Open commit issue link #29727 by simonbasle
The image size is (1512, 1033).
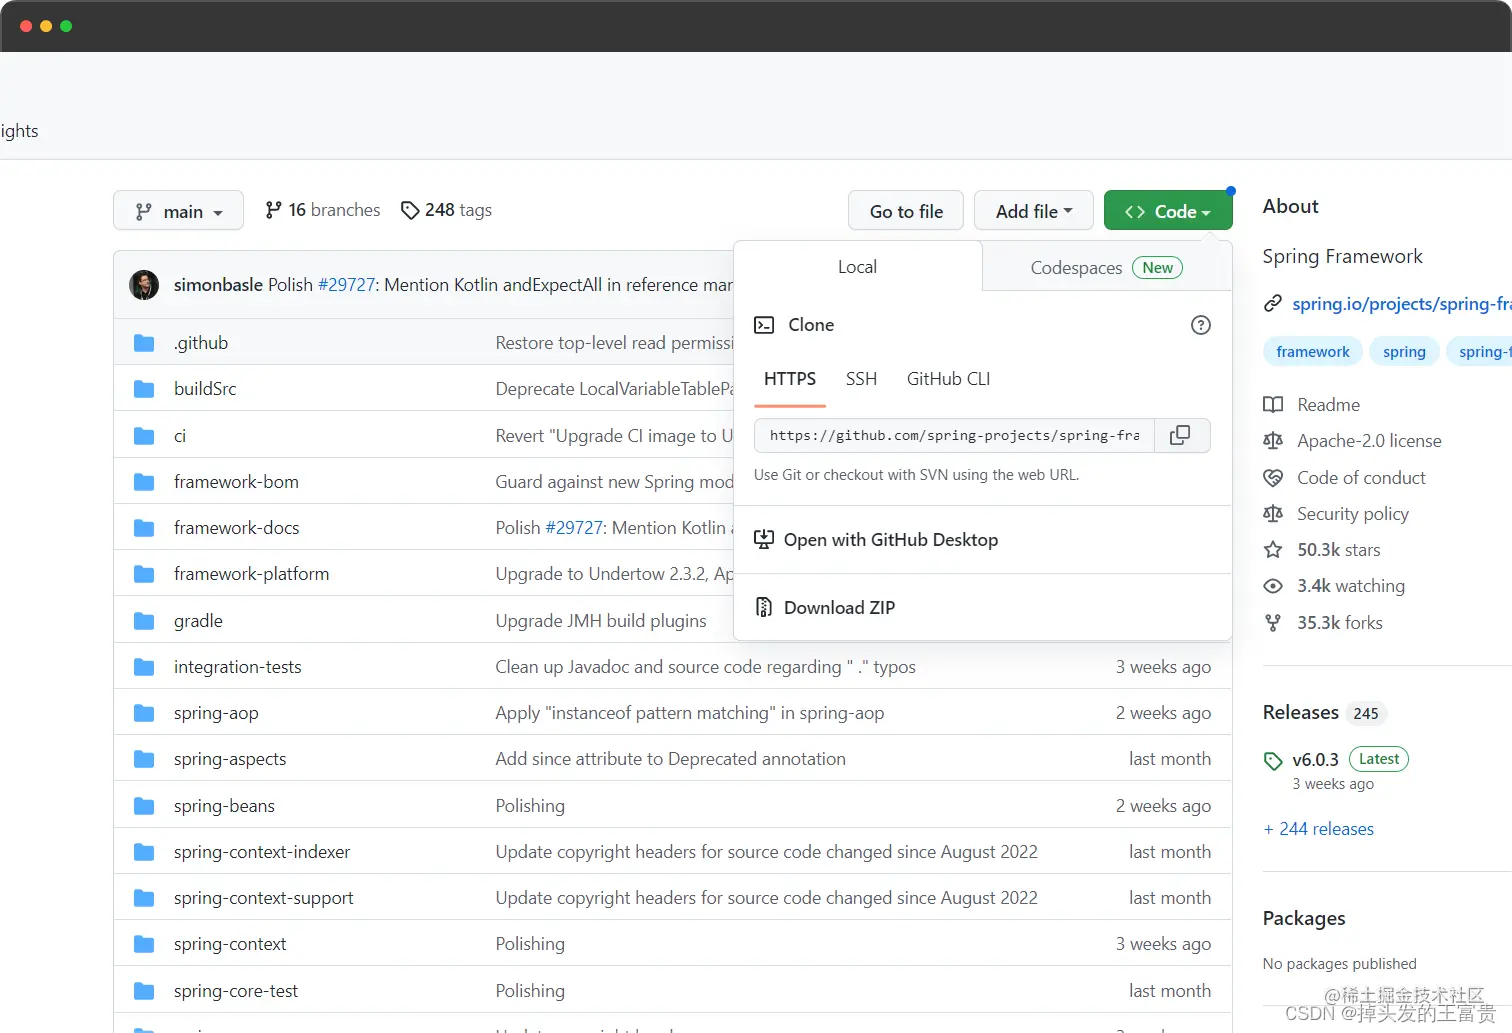coord(346,285)
